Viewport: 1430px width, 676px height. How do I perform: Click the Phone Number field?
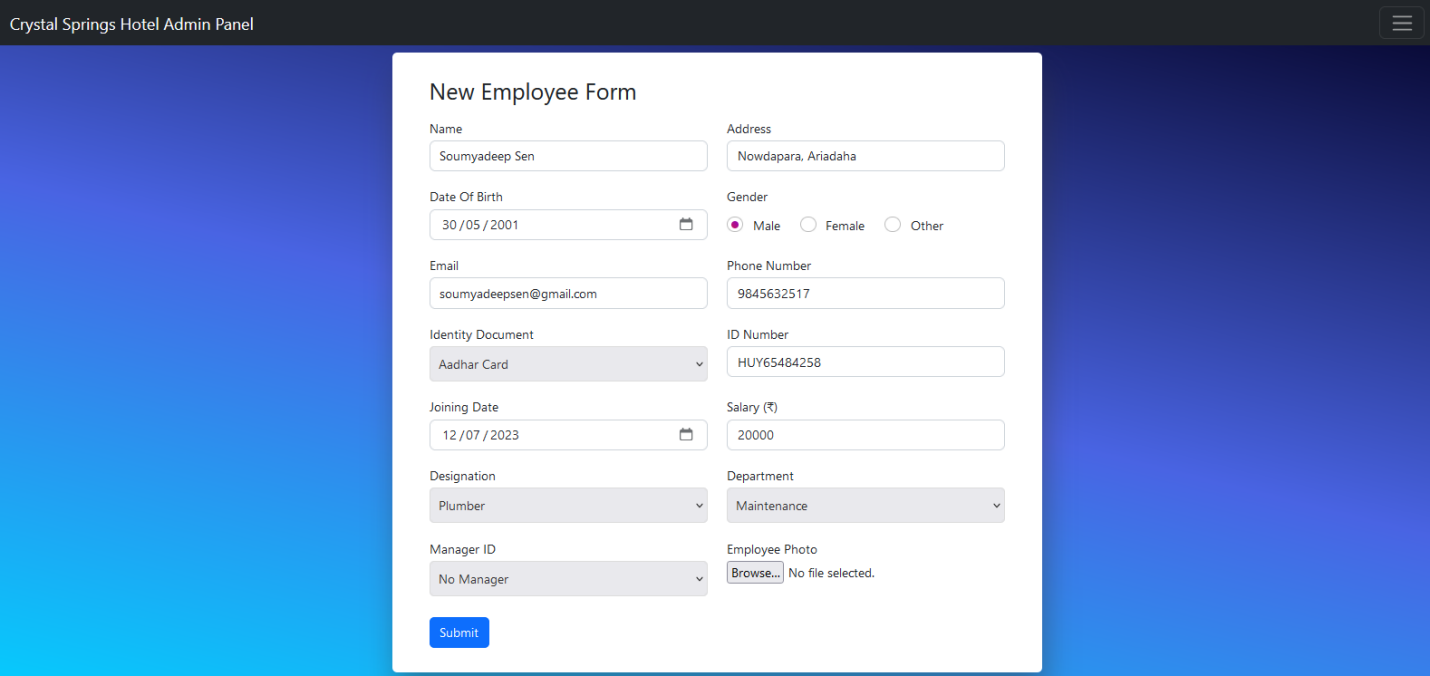(865, 294)
